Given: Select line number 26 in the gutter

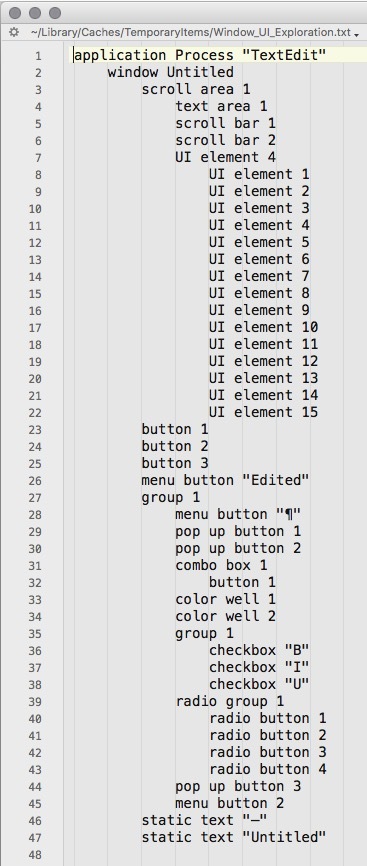Looking at the screenshot, I should tap(35, 481).
